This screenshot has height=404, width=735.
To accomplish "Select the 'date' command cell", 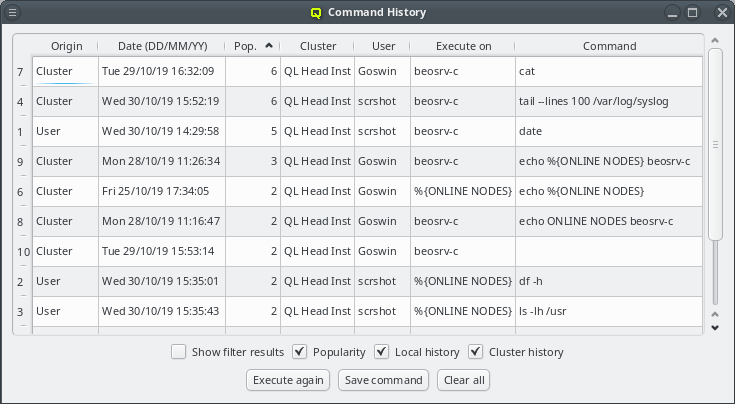I will click(x=609, y=131).
